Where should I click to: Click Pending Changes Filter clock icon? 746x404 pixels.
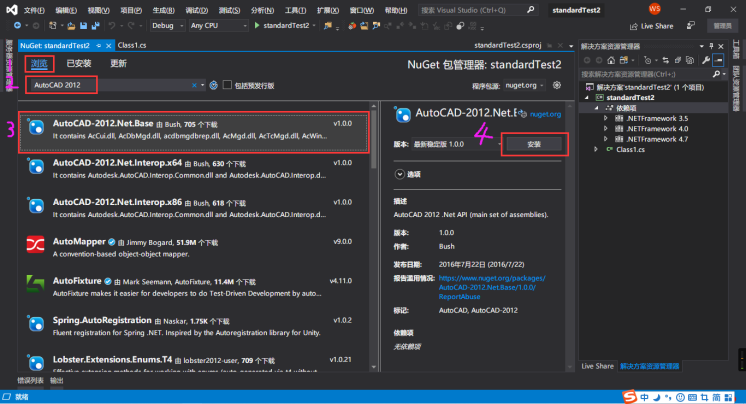(647, 60)
